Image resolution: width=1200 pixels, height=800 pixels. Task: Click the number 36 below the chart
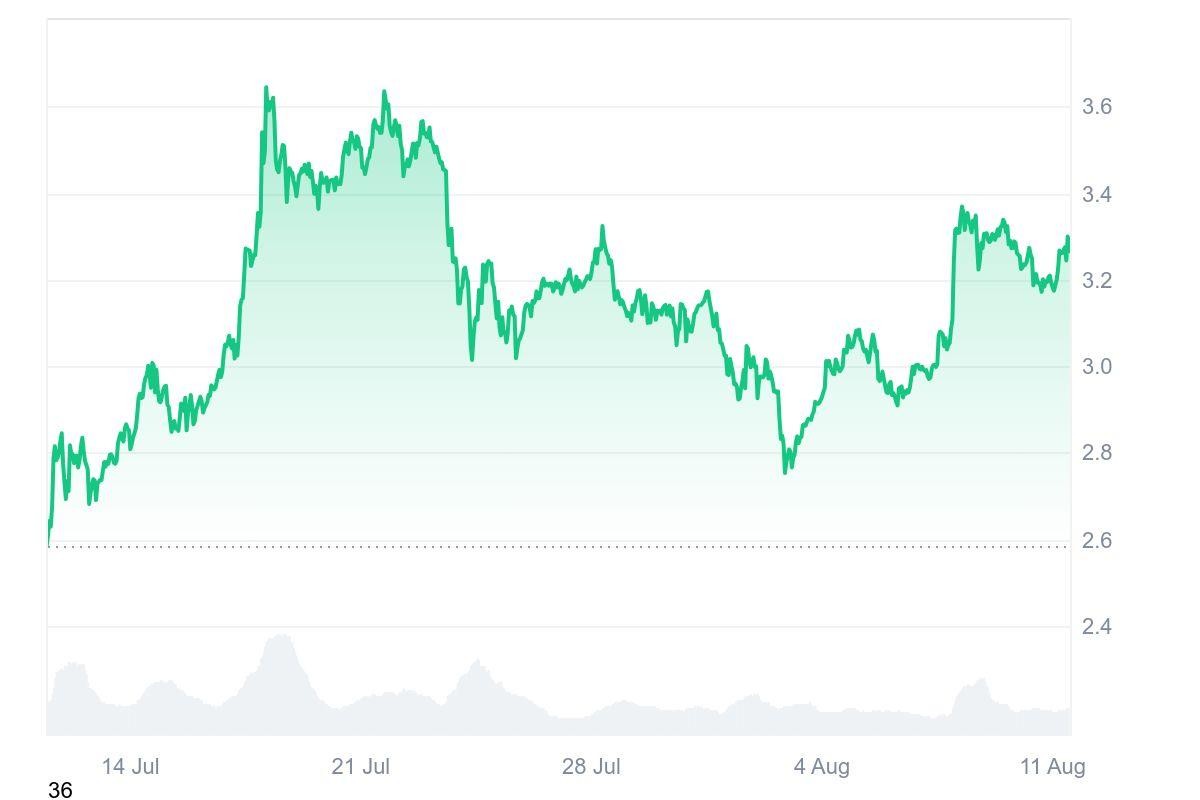click(x=60, y=791)
